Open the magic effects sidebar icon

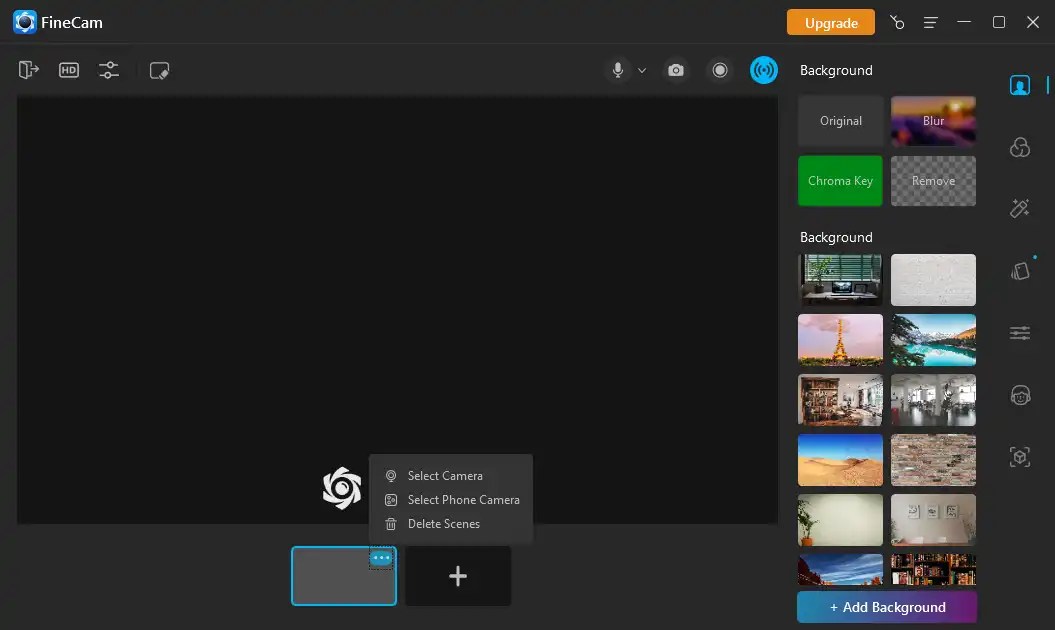point(1019,208)
